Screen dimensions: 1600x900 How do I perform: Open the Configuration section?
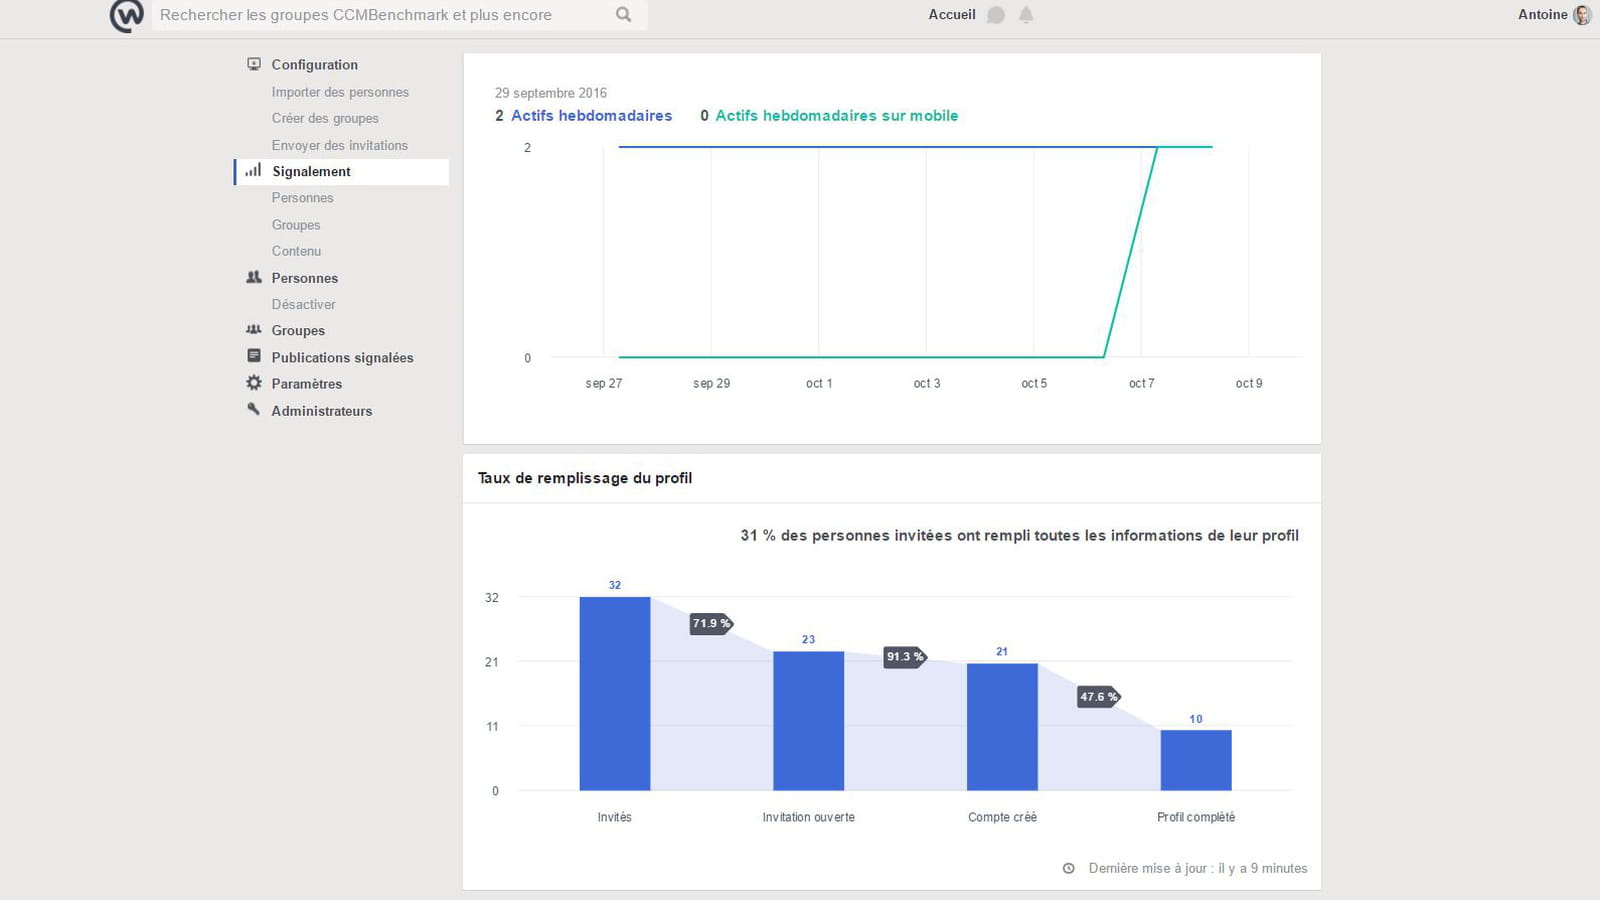coord(314,65)
